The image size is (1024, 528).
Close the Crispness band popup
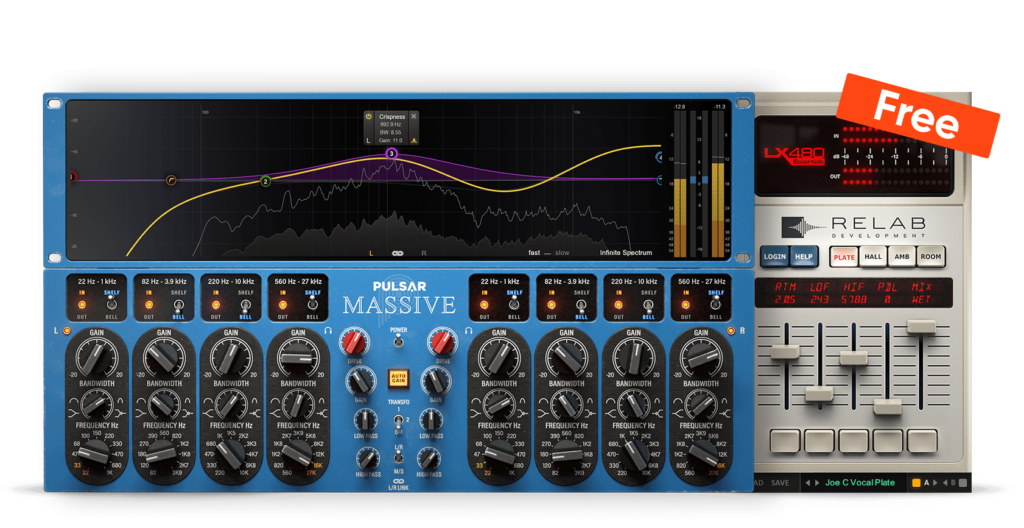point(413,116)
